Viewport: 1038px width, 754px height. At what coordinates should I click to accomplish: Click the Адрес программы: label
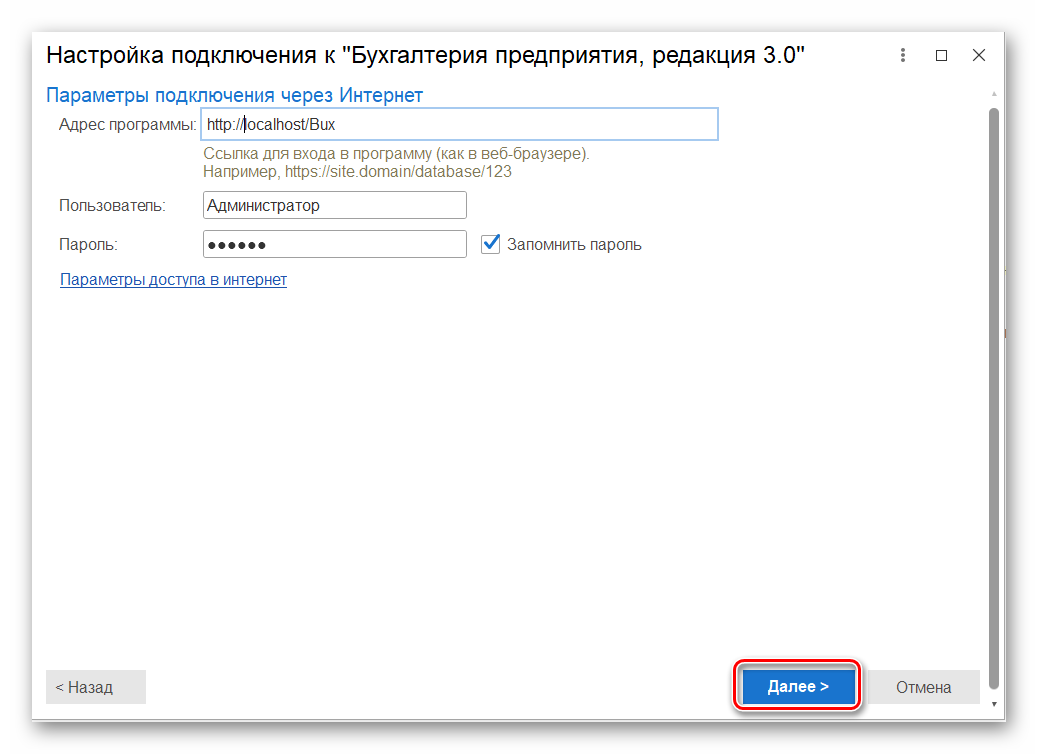click(127, 124)
